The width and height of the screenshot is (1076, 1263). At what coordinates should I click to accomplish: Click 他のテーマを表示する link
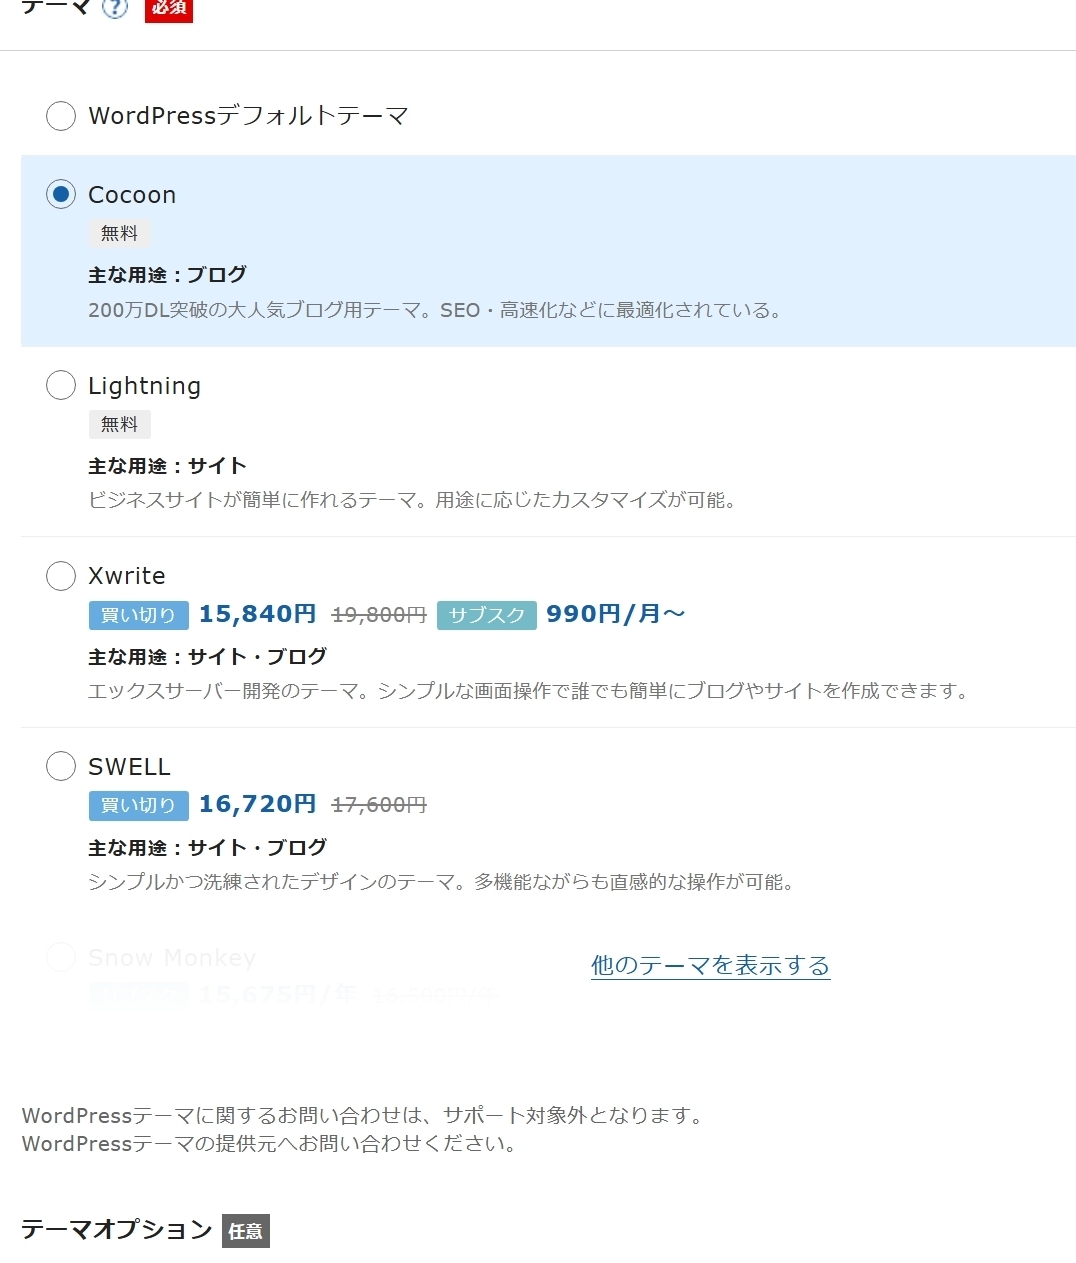coord(710,965)
